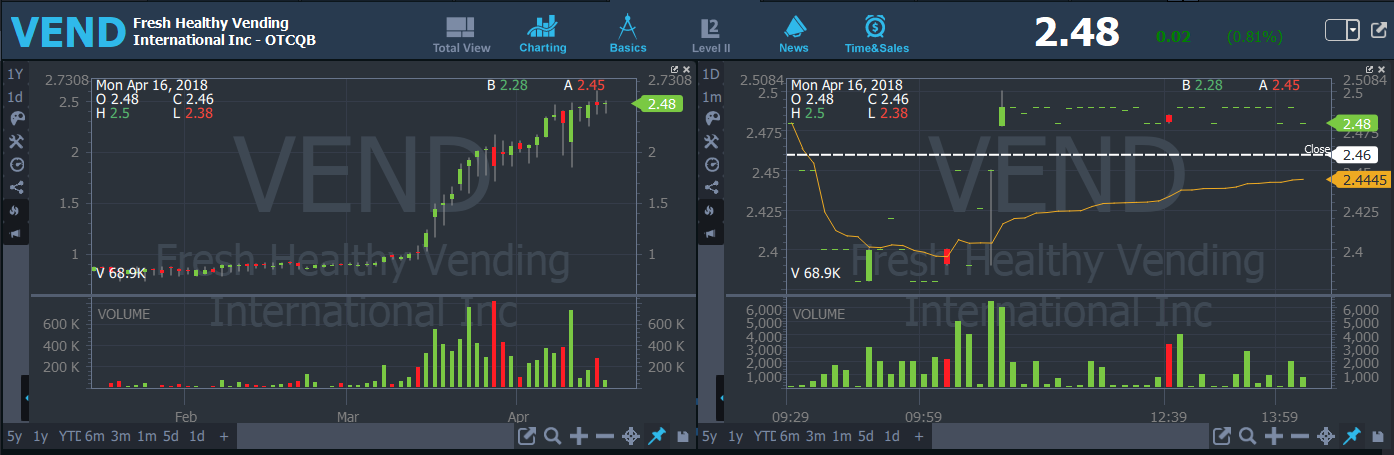Image resolution: width=1394 pixels, height=455 pixels.
Task: Click the VEND ticker symbol
Action: [68, 32]
